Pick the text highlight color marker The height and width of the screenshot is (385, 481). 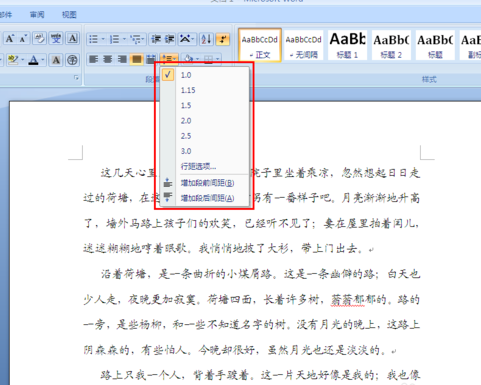click(13, 60)
